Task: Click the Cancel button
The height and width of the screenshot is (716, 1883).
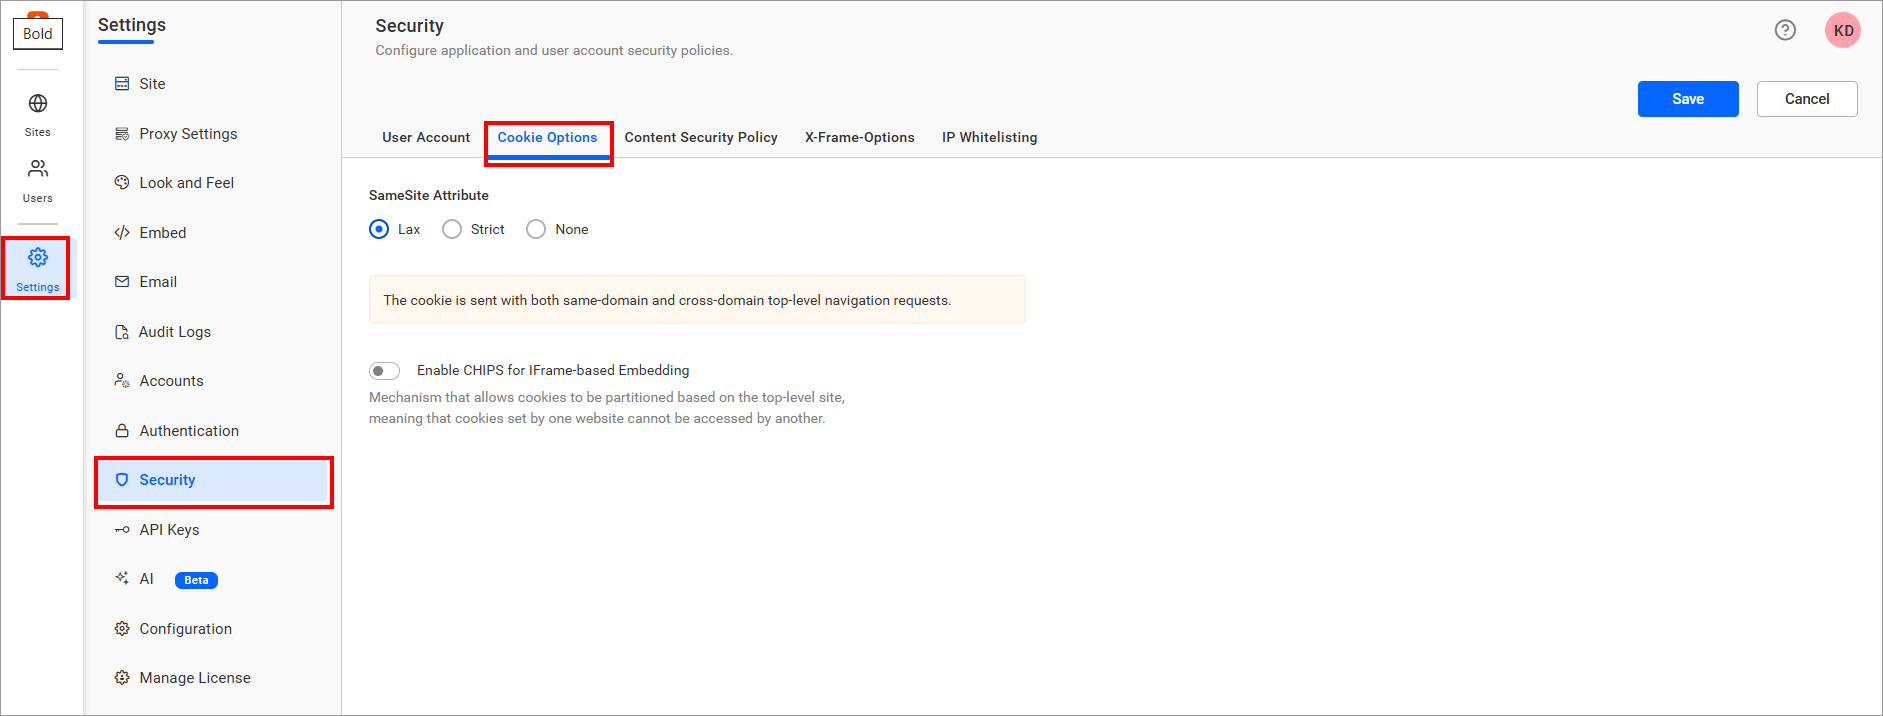Action: click(1806, 99)
